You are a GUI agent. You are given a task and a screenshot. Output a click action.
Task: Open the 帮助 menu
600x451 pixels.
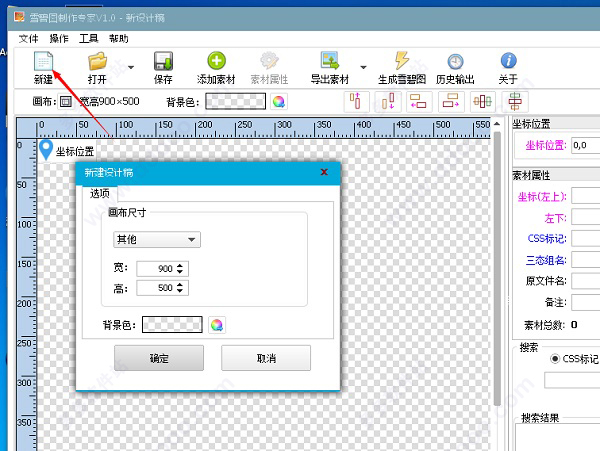point(119,39)
